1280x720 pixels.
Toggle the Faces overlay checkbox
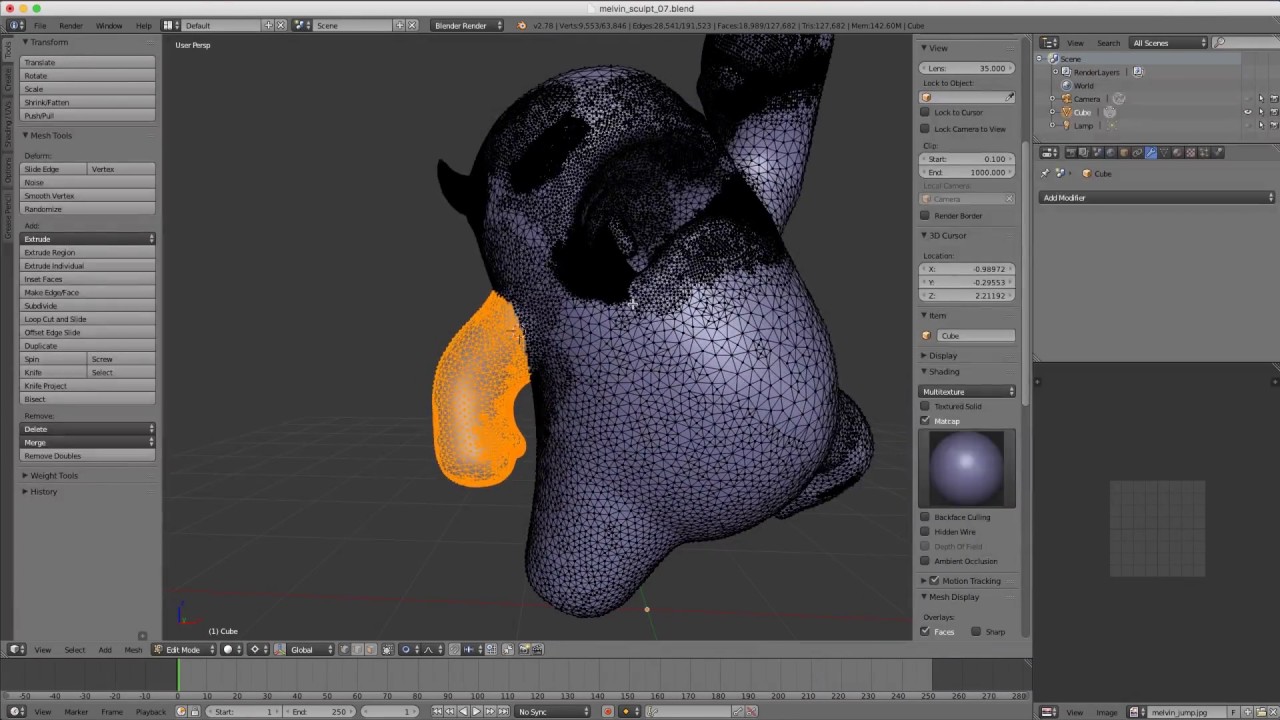[x=925, y=631]
